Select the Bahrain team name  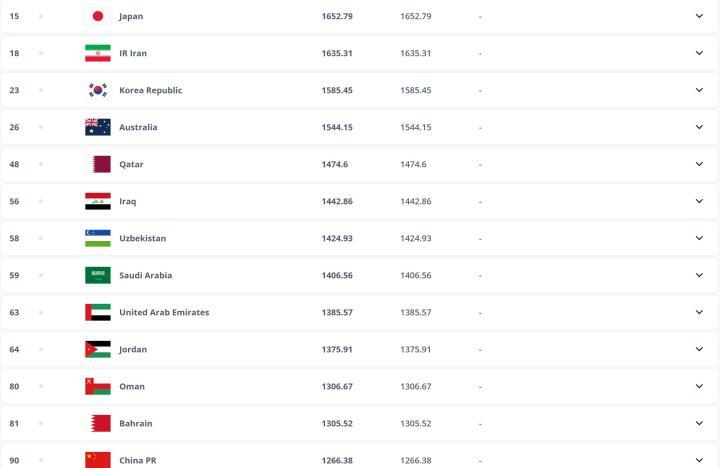(136, 423)
